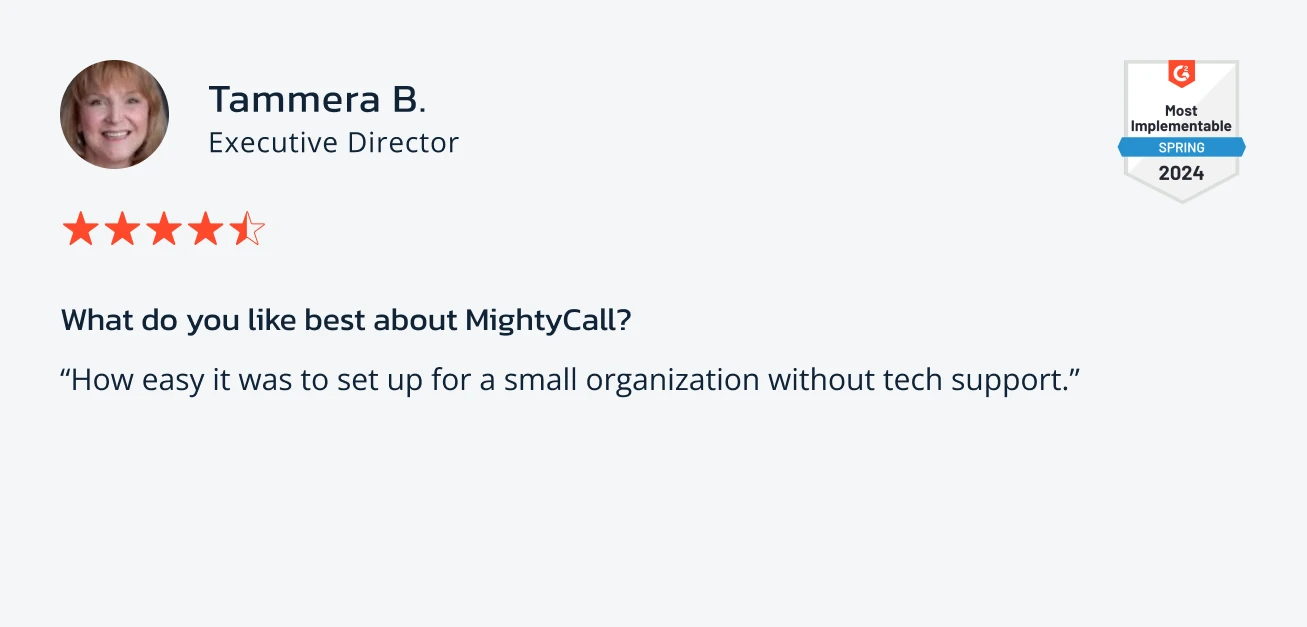Click the "Most Implementable" badge text
Screen dimensions: 1307x627
click(x=1181, y=118)
